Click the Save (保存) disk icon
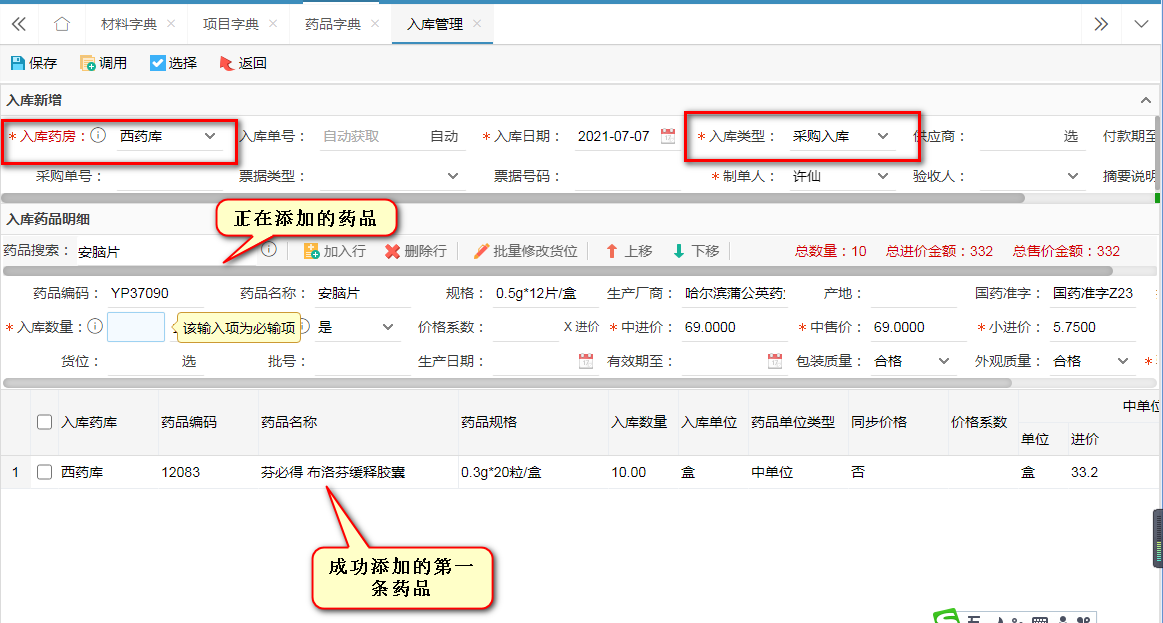1163x623 pixels. coord(17,63)
